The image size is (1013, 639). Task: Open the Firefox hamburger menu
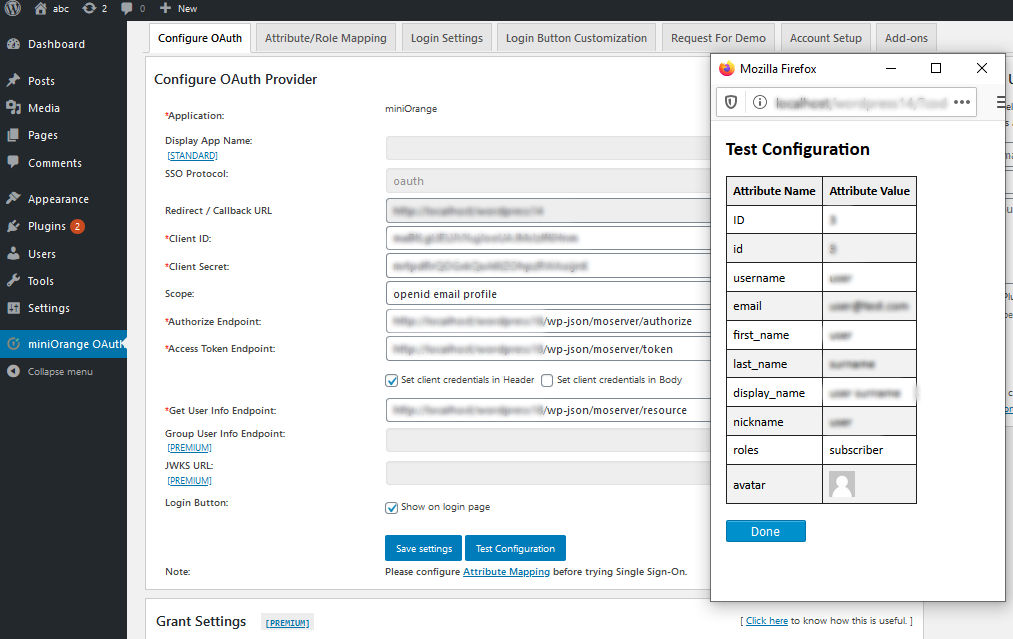[1001, 102]
